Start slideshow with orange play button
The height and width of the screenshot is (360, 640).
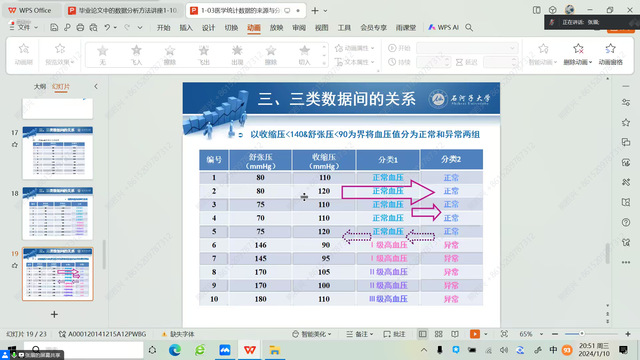[x=474, y=334]
